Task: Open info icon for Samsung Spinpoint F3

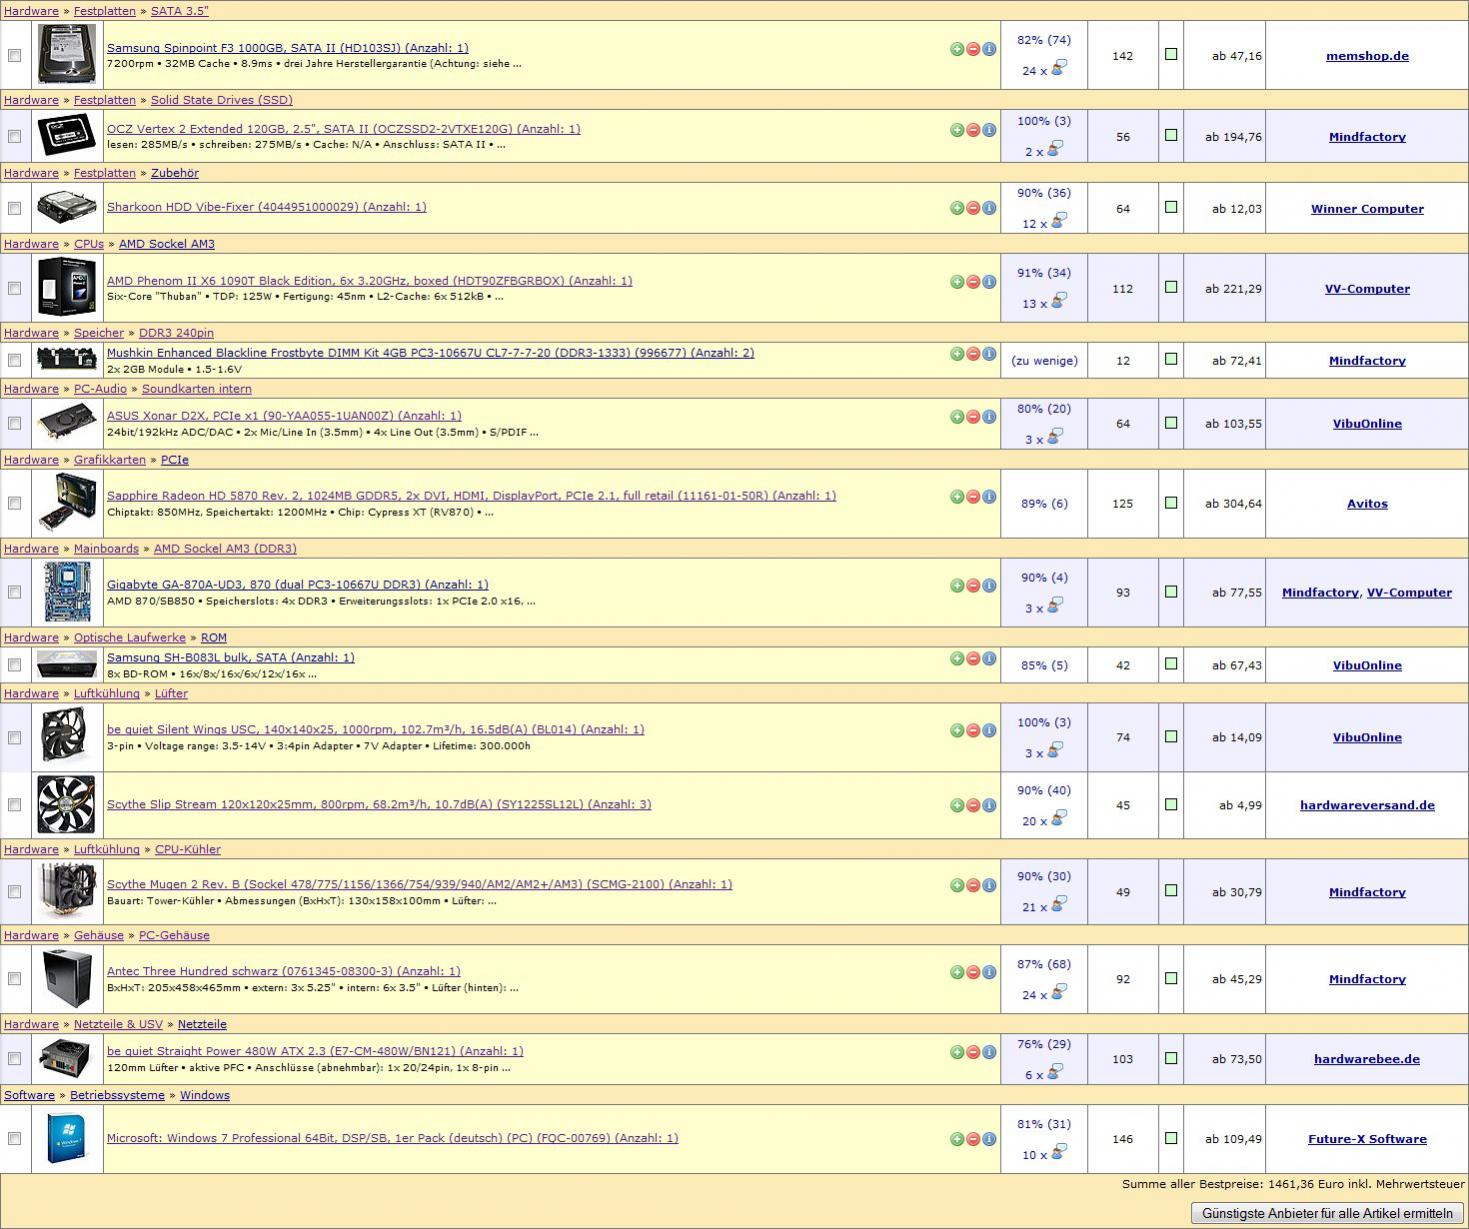Action: point(989,48)
